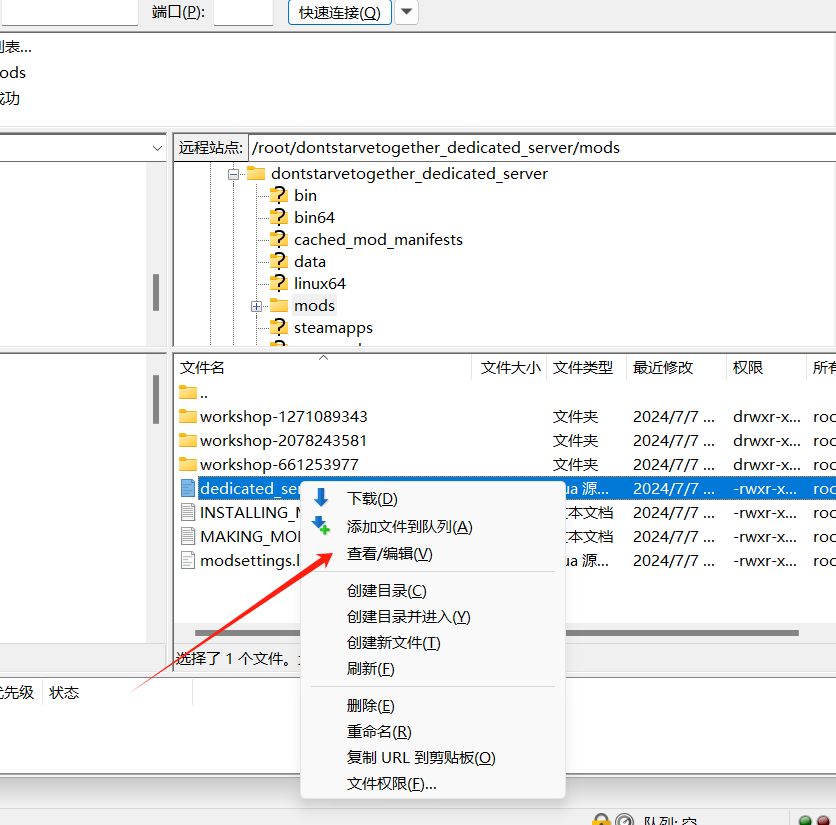
Task: Click the question-mark folder icon beside bin64
Action: (278, 217)
